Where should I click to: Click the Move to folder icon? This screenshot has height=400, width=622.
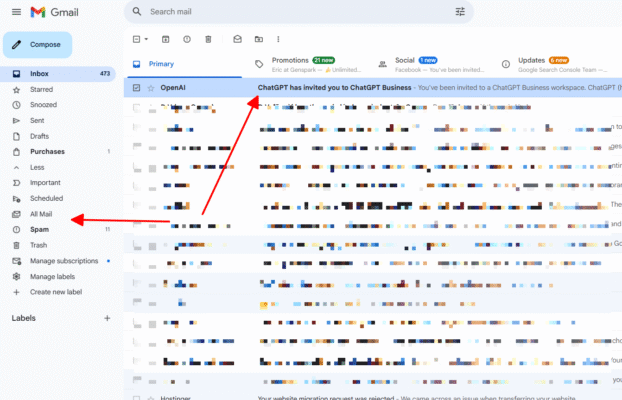259,39
